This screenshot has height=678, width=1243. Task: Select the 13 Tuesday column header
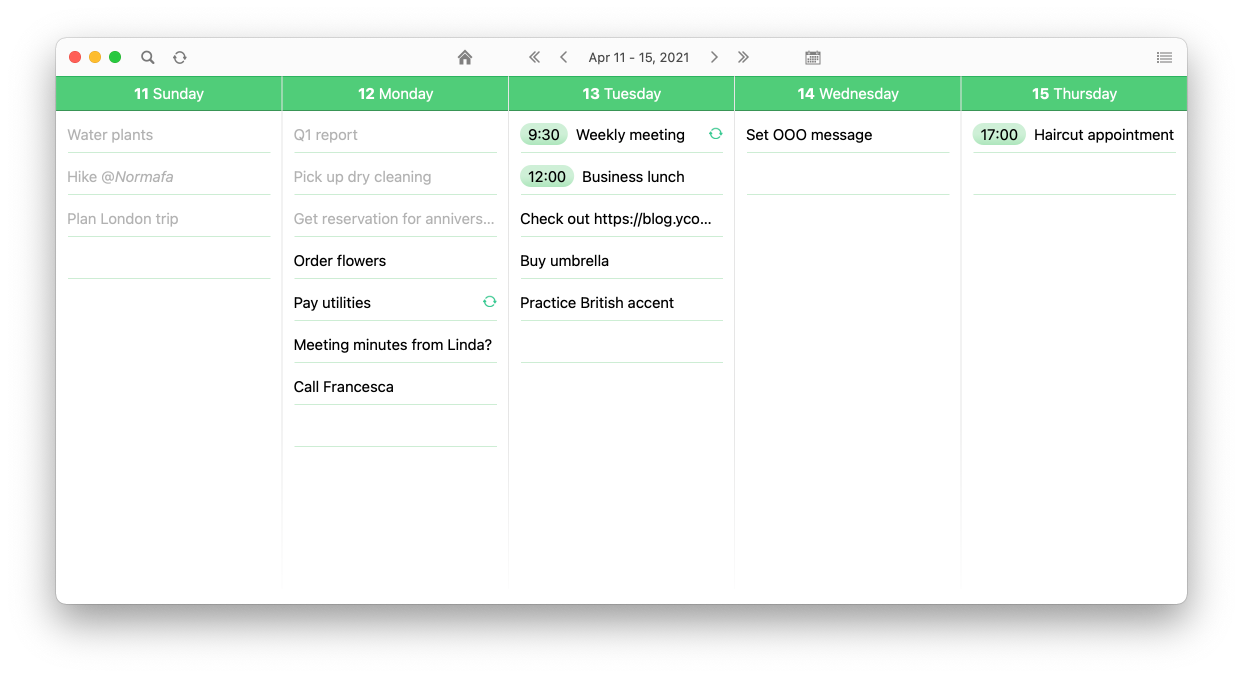point(621,94)
